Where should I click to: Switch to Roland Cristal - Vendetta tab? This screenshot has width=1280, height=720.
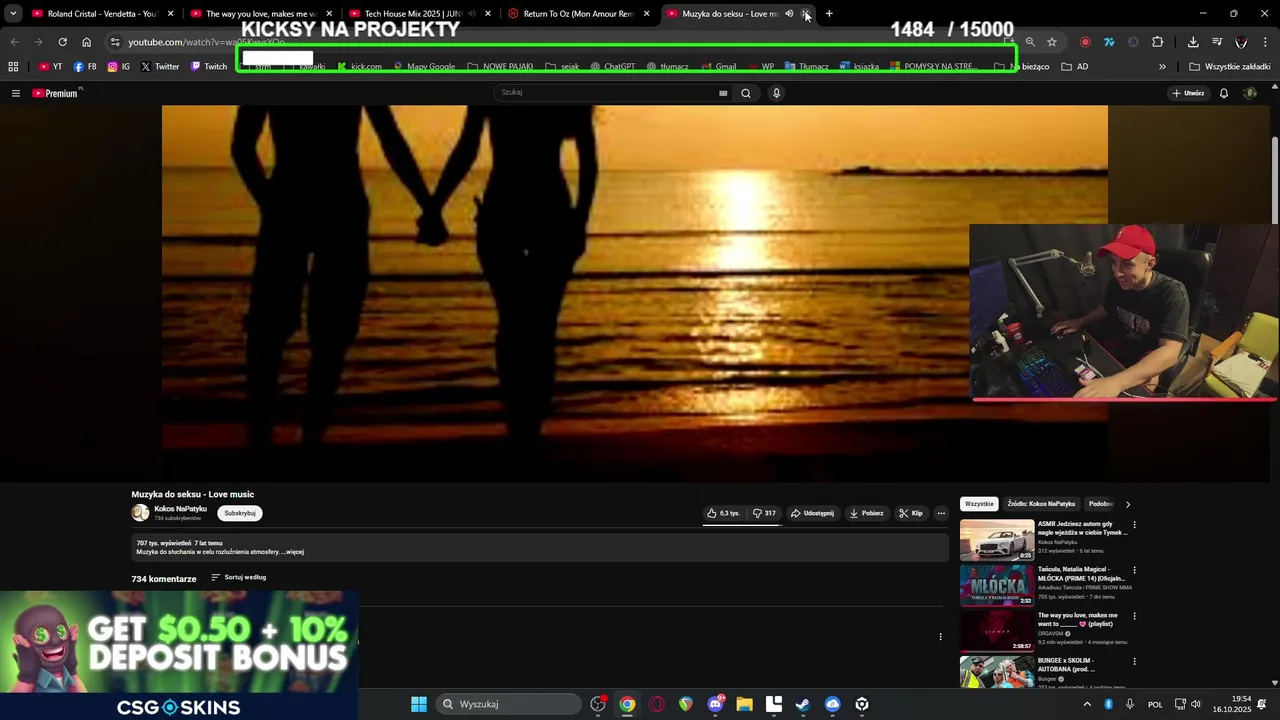click(x=104, y=14)
